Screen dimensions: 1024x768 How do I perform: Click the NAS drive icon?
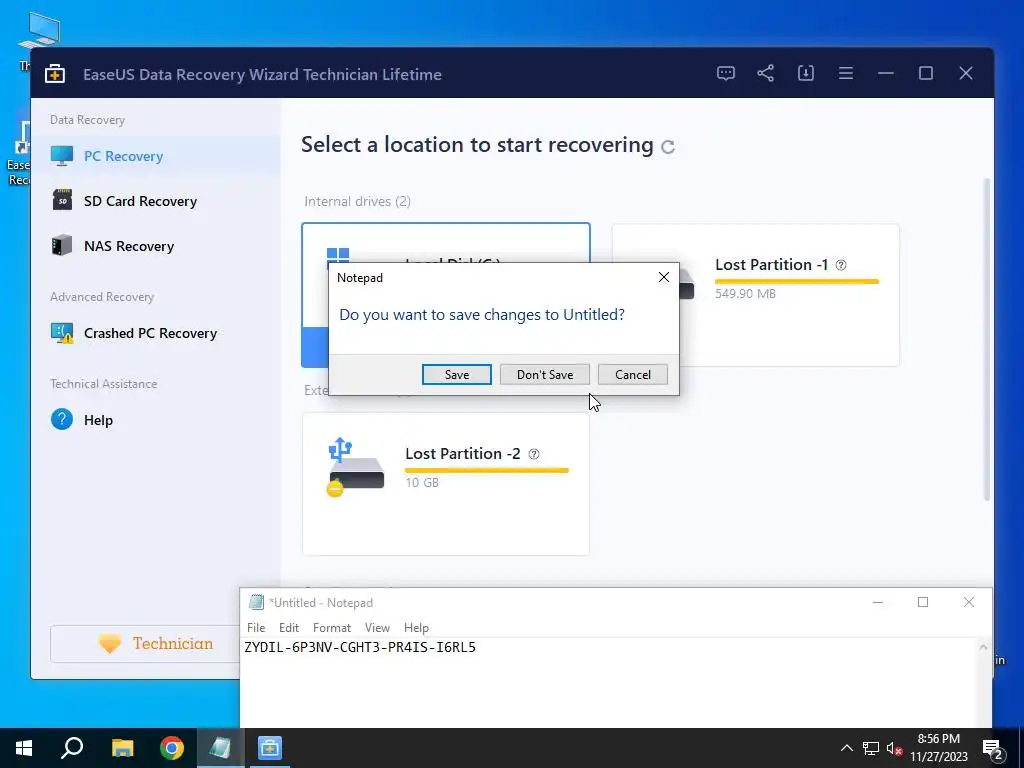62,246
